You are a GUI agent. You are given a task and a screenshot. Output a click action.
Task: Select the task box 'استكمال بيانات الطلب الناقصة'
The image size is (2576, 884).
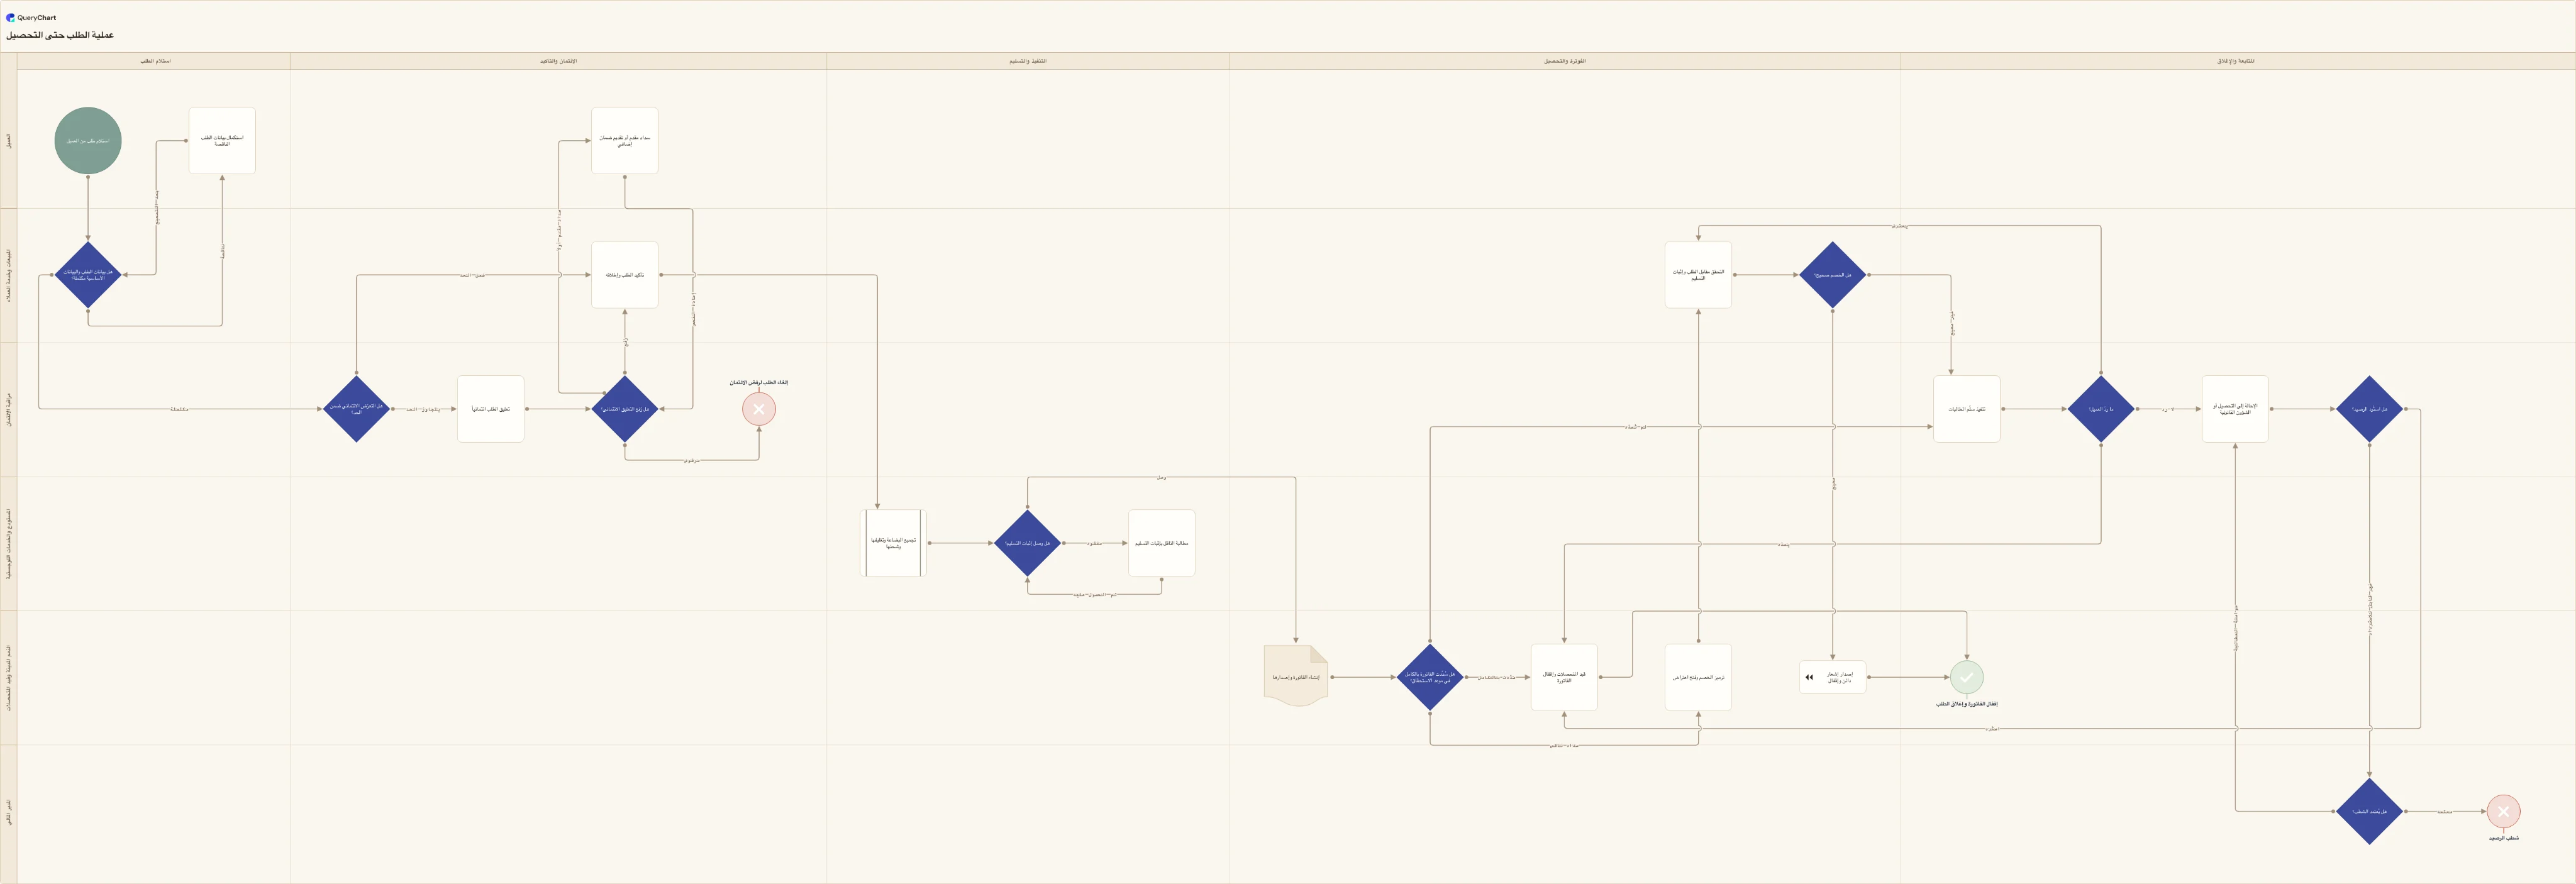pyautogui.click(x=222, y=141)
